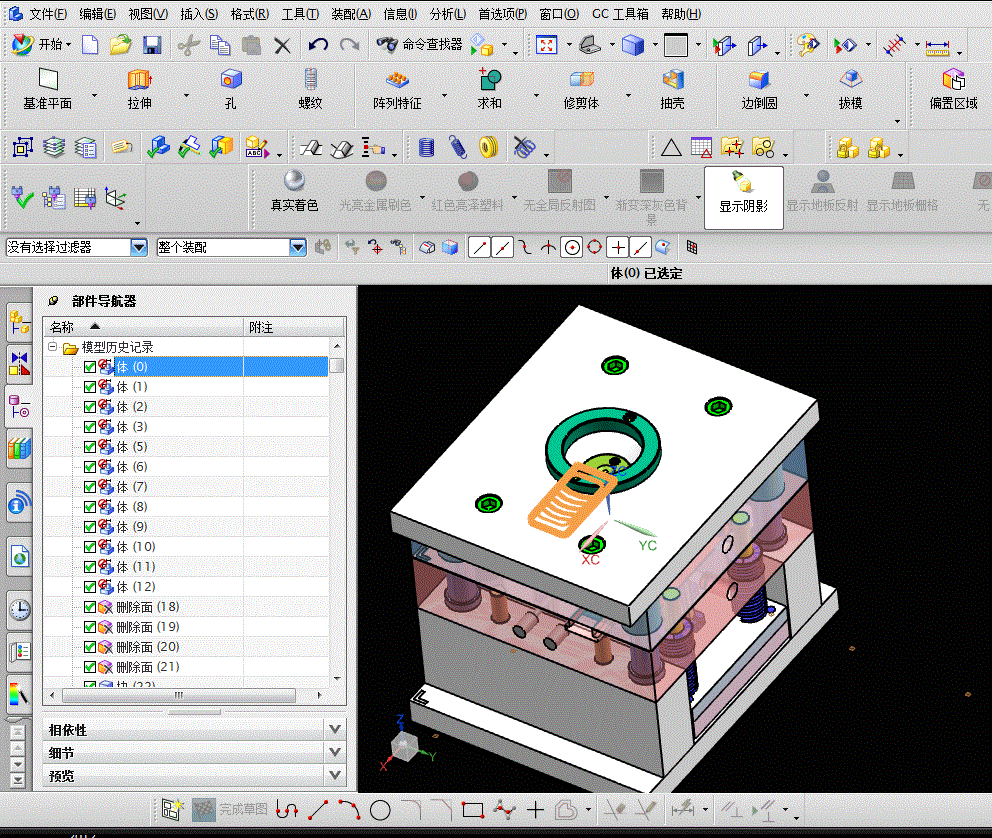Click the Command Finder (命令查找器) button

point(419,45)
